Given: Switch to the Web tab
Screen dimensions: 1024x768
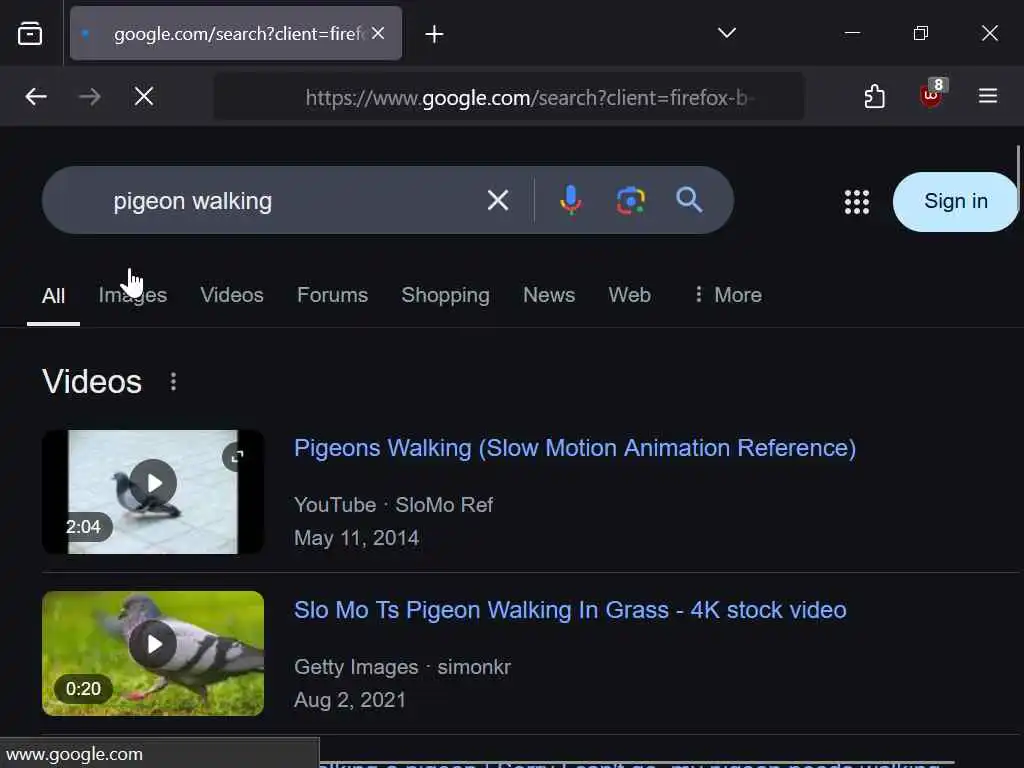Looking at the screenshot, I should point(630,295).
